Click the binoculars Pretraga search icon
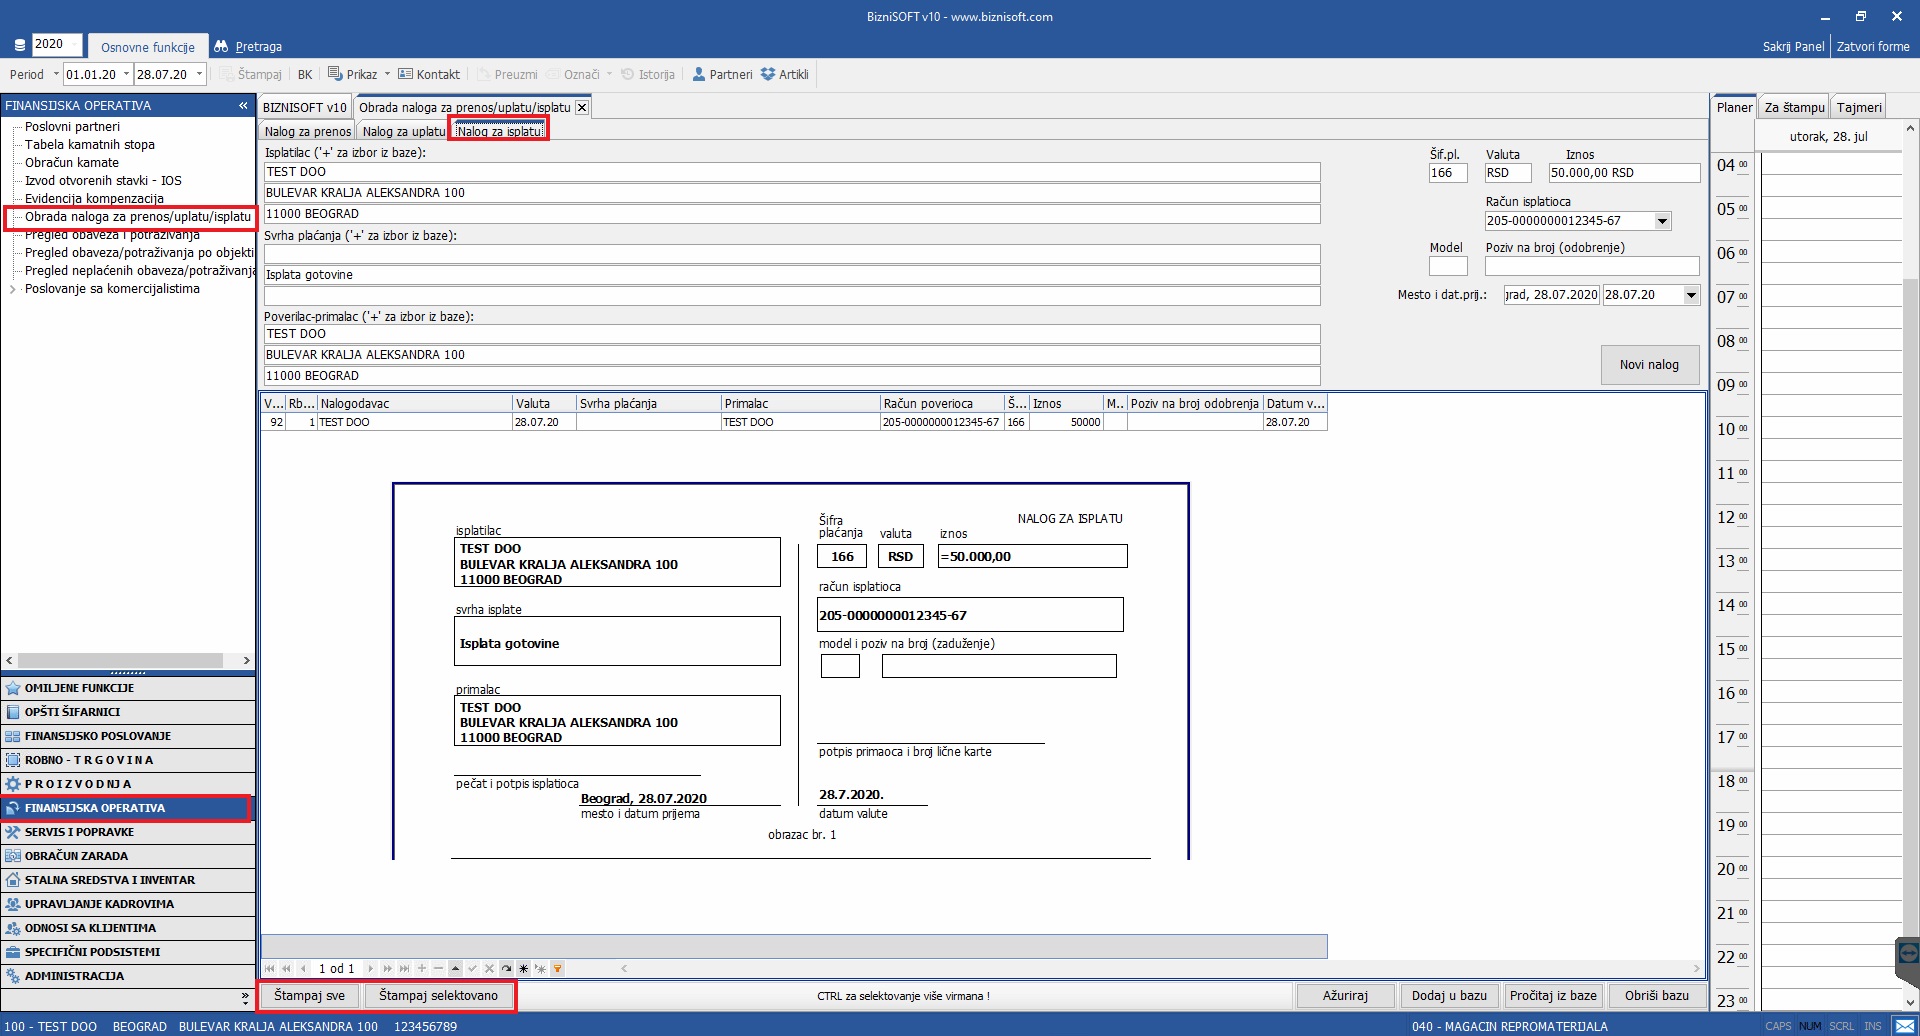 tap(221, 46)
